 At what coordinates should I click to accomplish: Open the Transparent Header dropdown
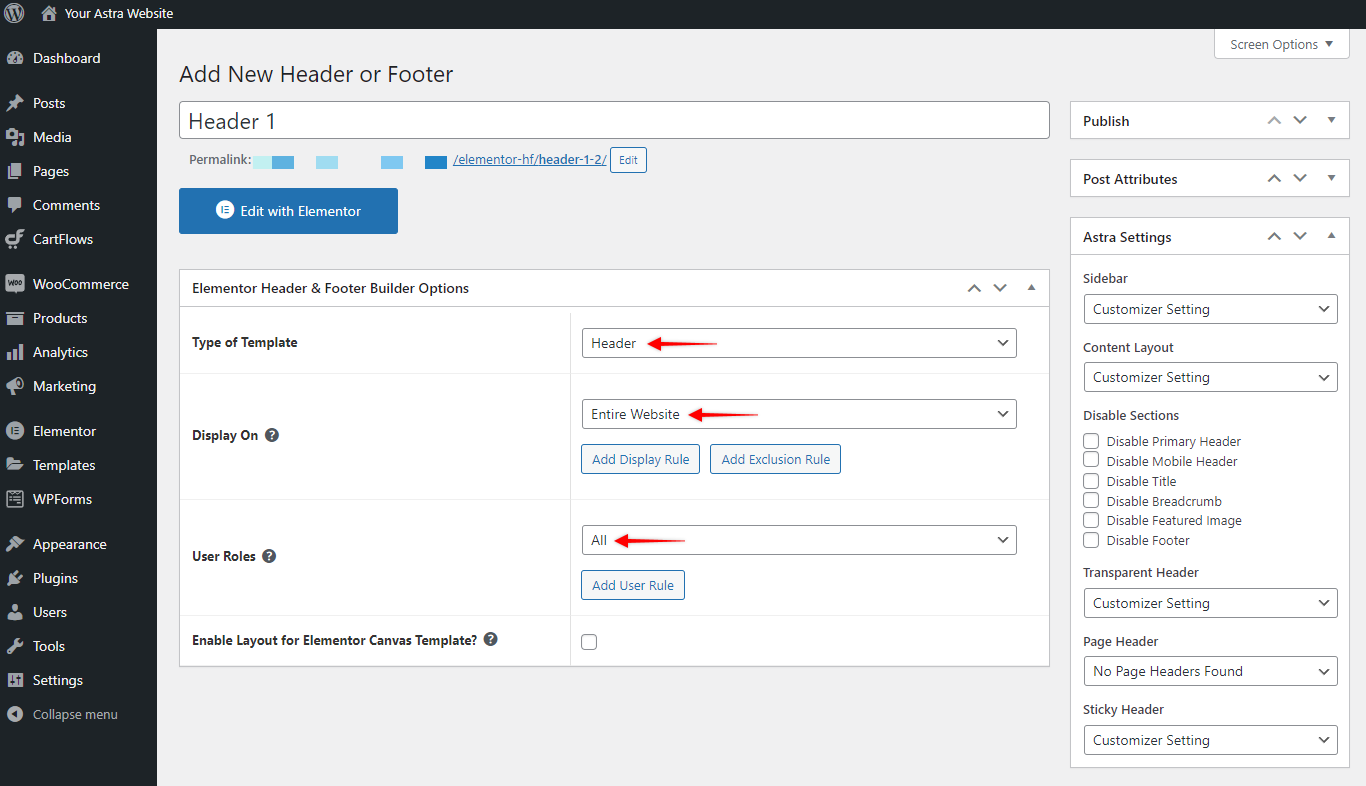(x=1211, y=603)
